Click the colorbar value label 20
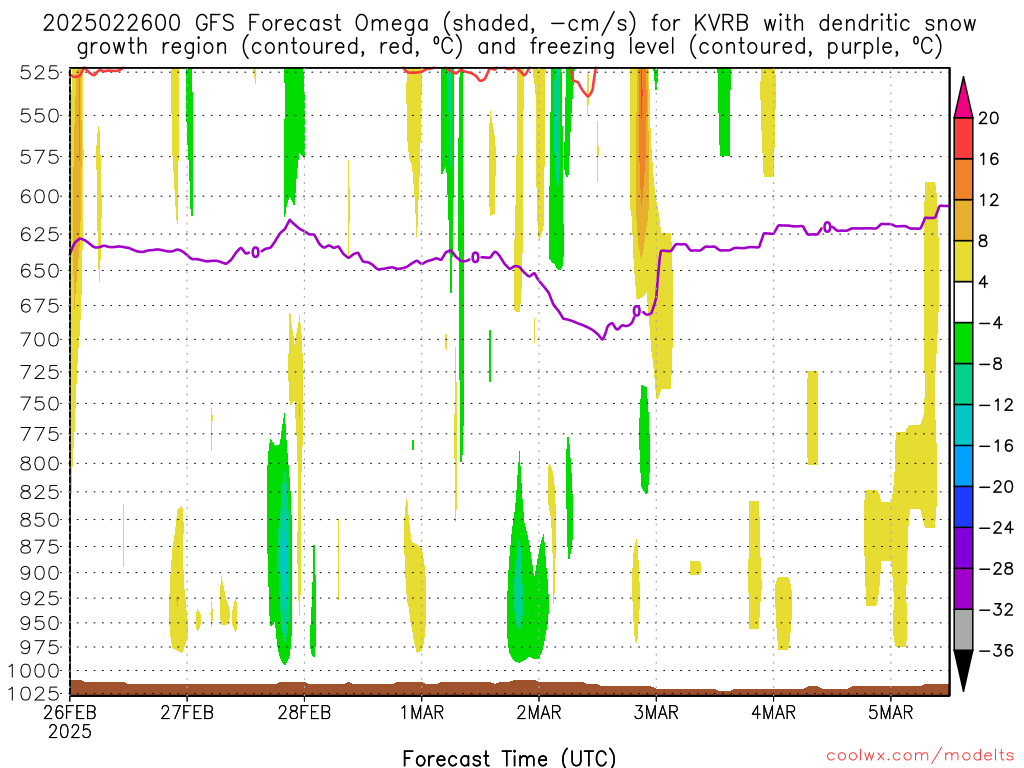 pos(989,118)
